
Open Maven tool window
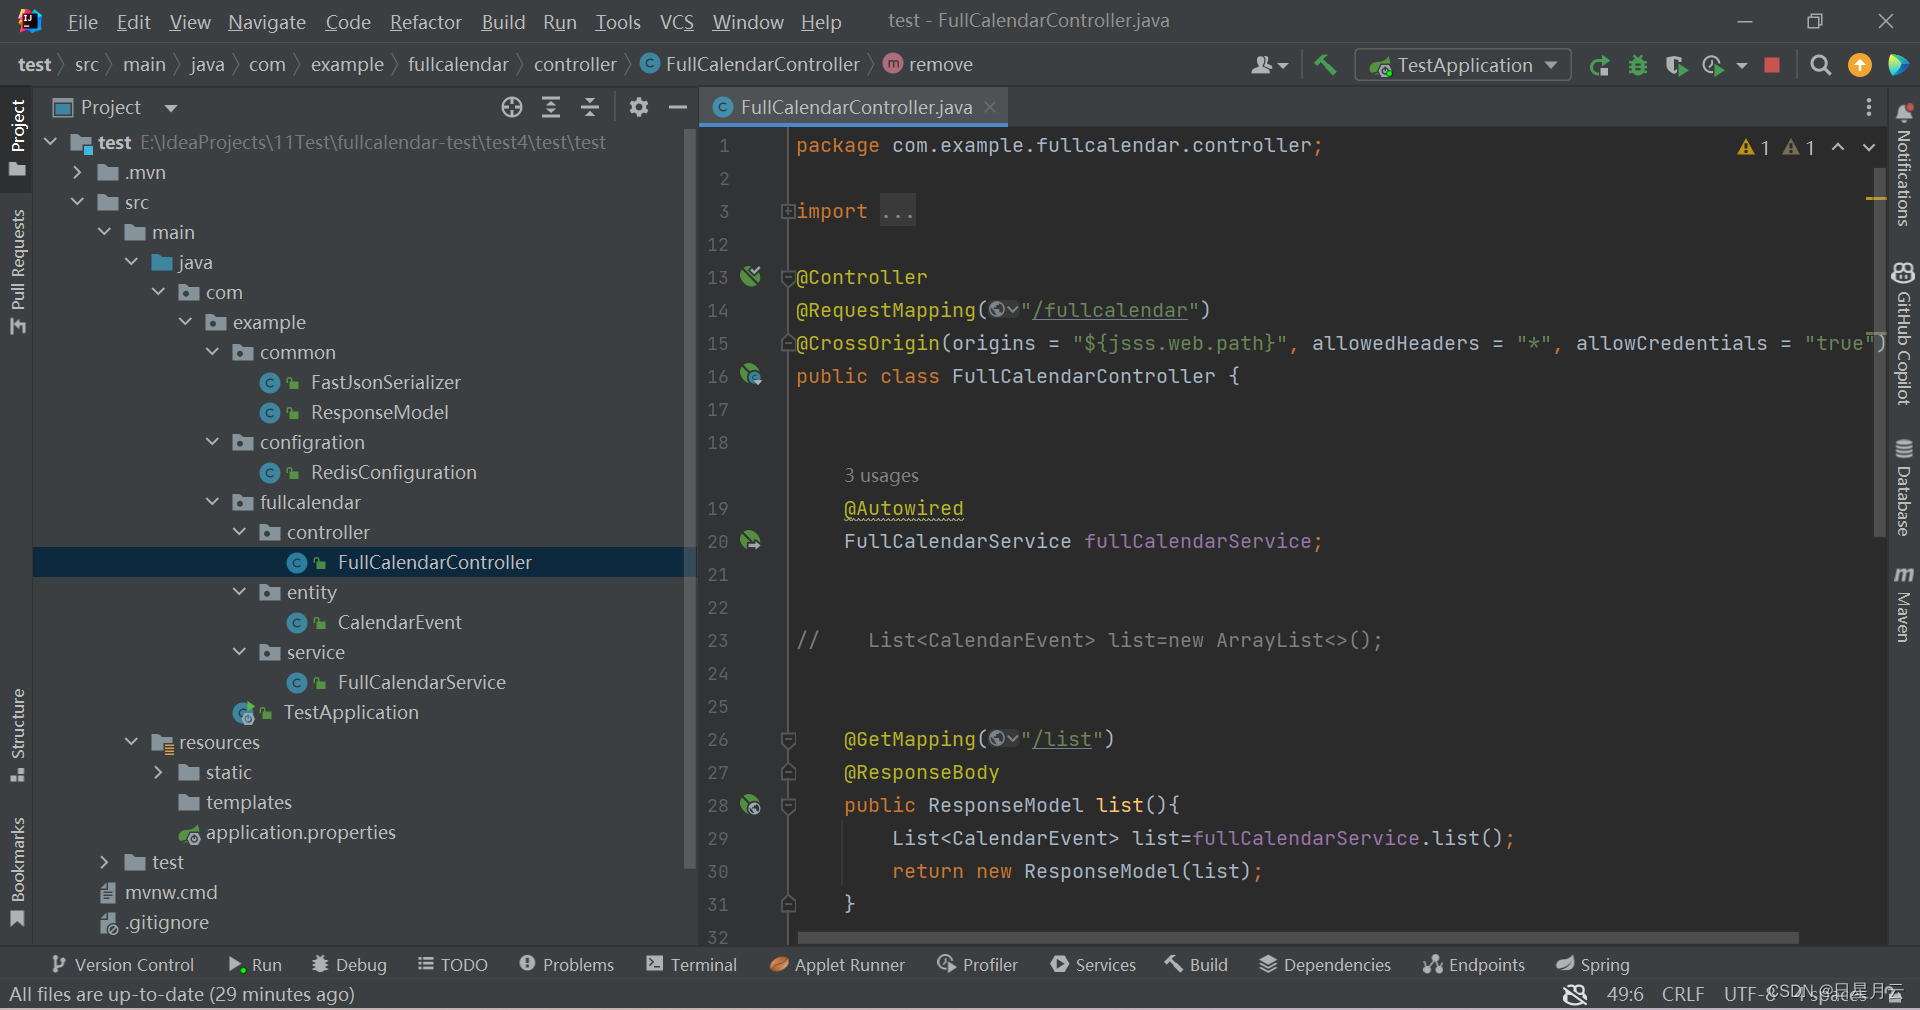pyautogui.click(x=1903, y=604)
